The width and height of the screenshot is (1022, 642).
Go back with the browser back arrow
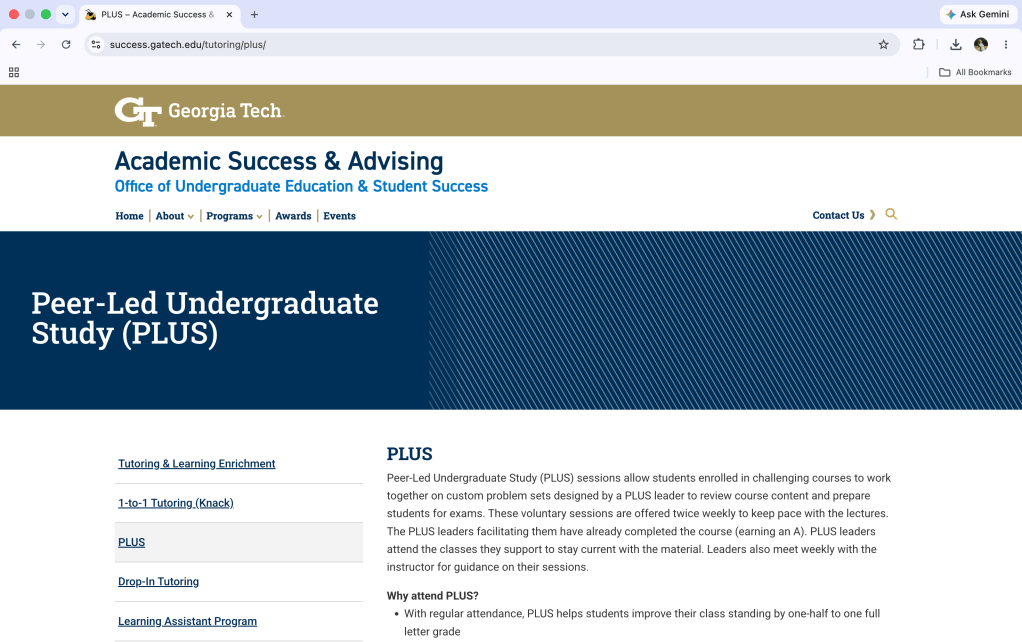point(16,44)
